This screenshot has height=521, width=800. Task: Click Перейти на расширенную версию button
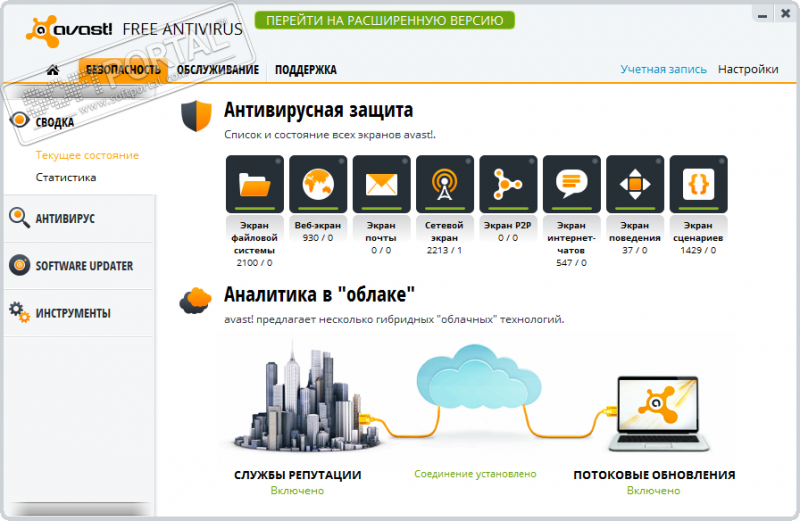coord(385,20)
